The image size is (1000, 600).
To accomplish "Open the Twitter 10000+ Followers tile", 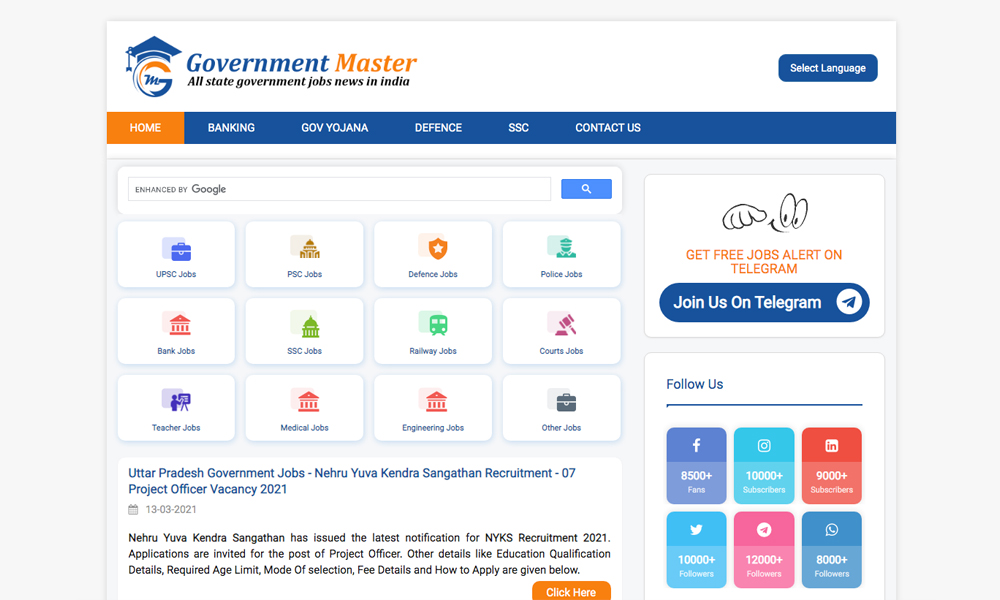I will [x=696, y=550].
